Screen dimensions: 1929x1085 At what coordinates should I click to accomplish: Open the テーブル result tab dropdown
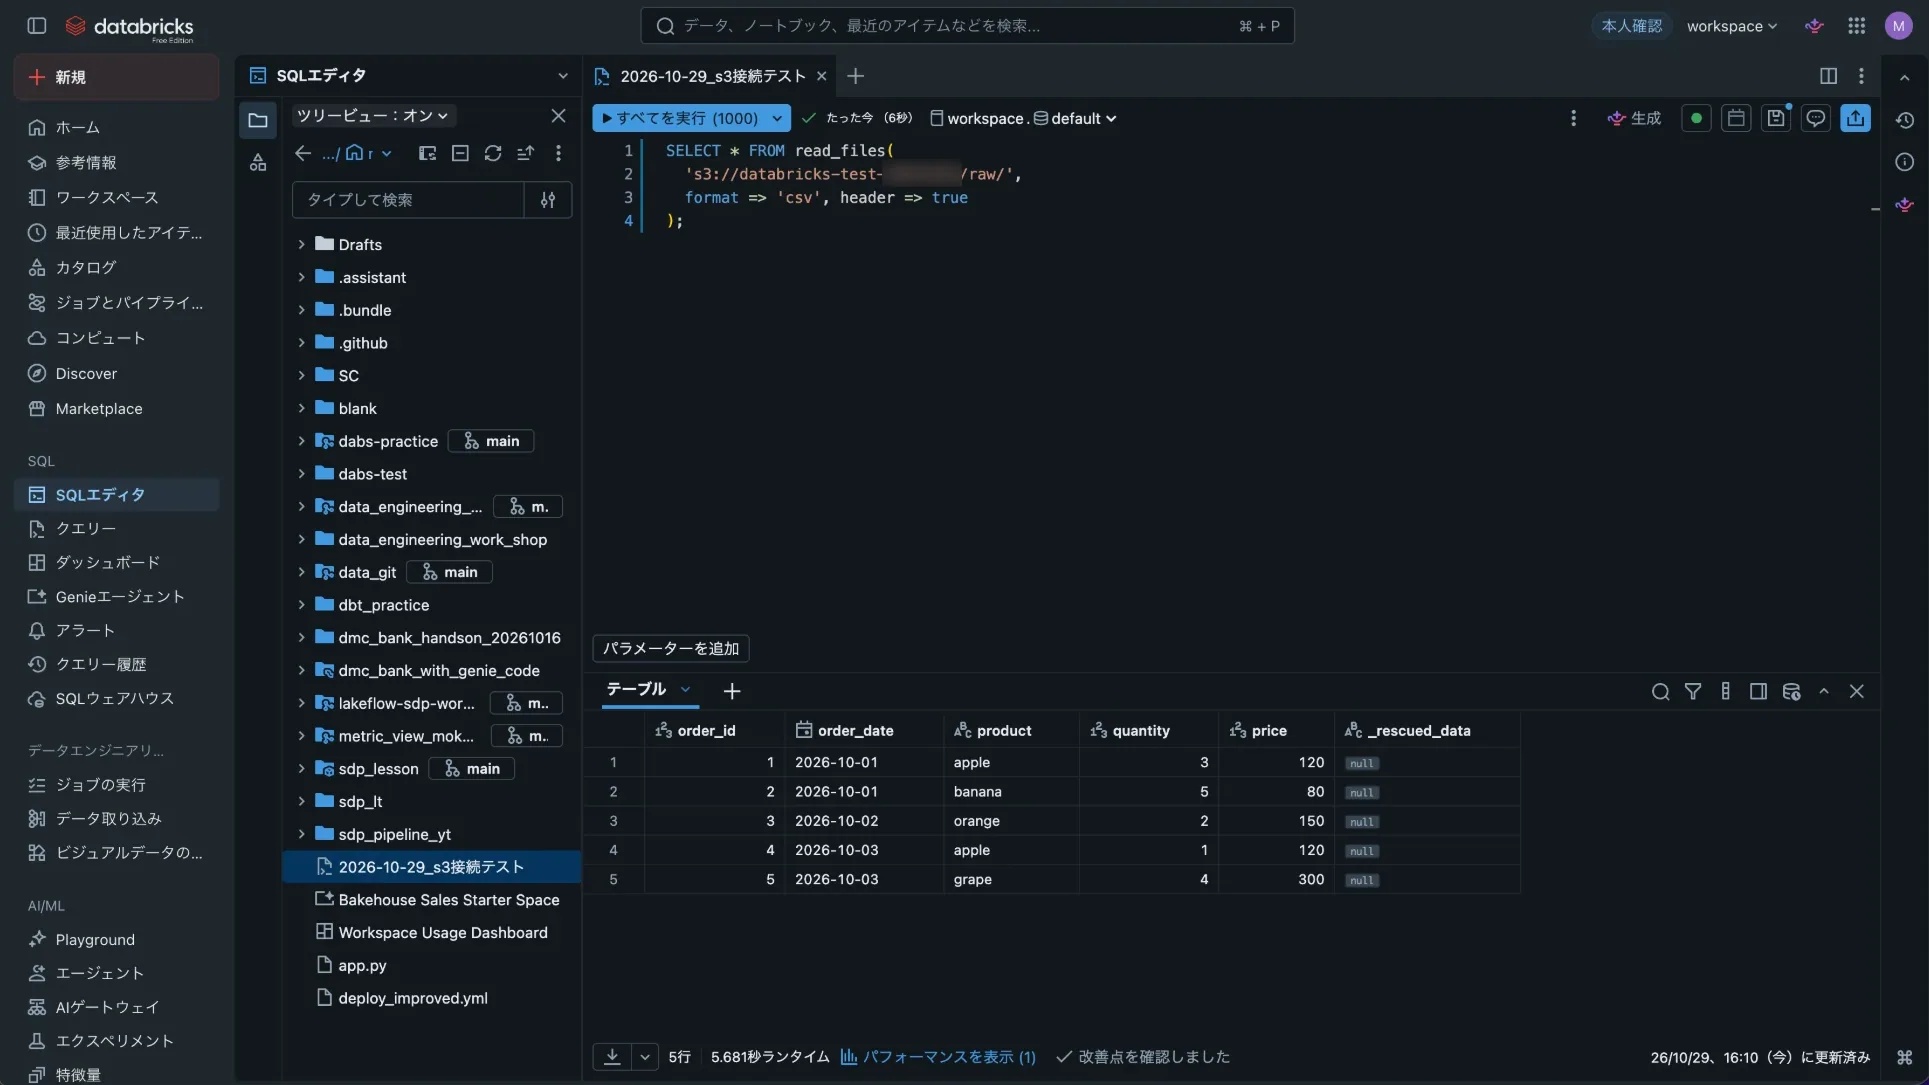point(685,689)
